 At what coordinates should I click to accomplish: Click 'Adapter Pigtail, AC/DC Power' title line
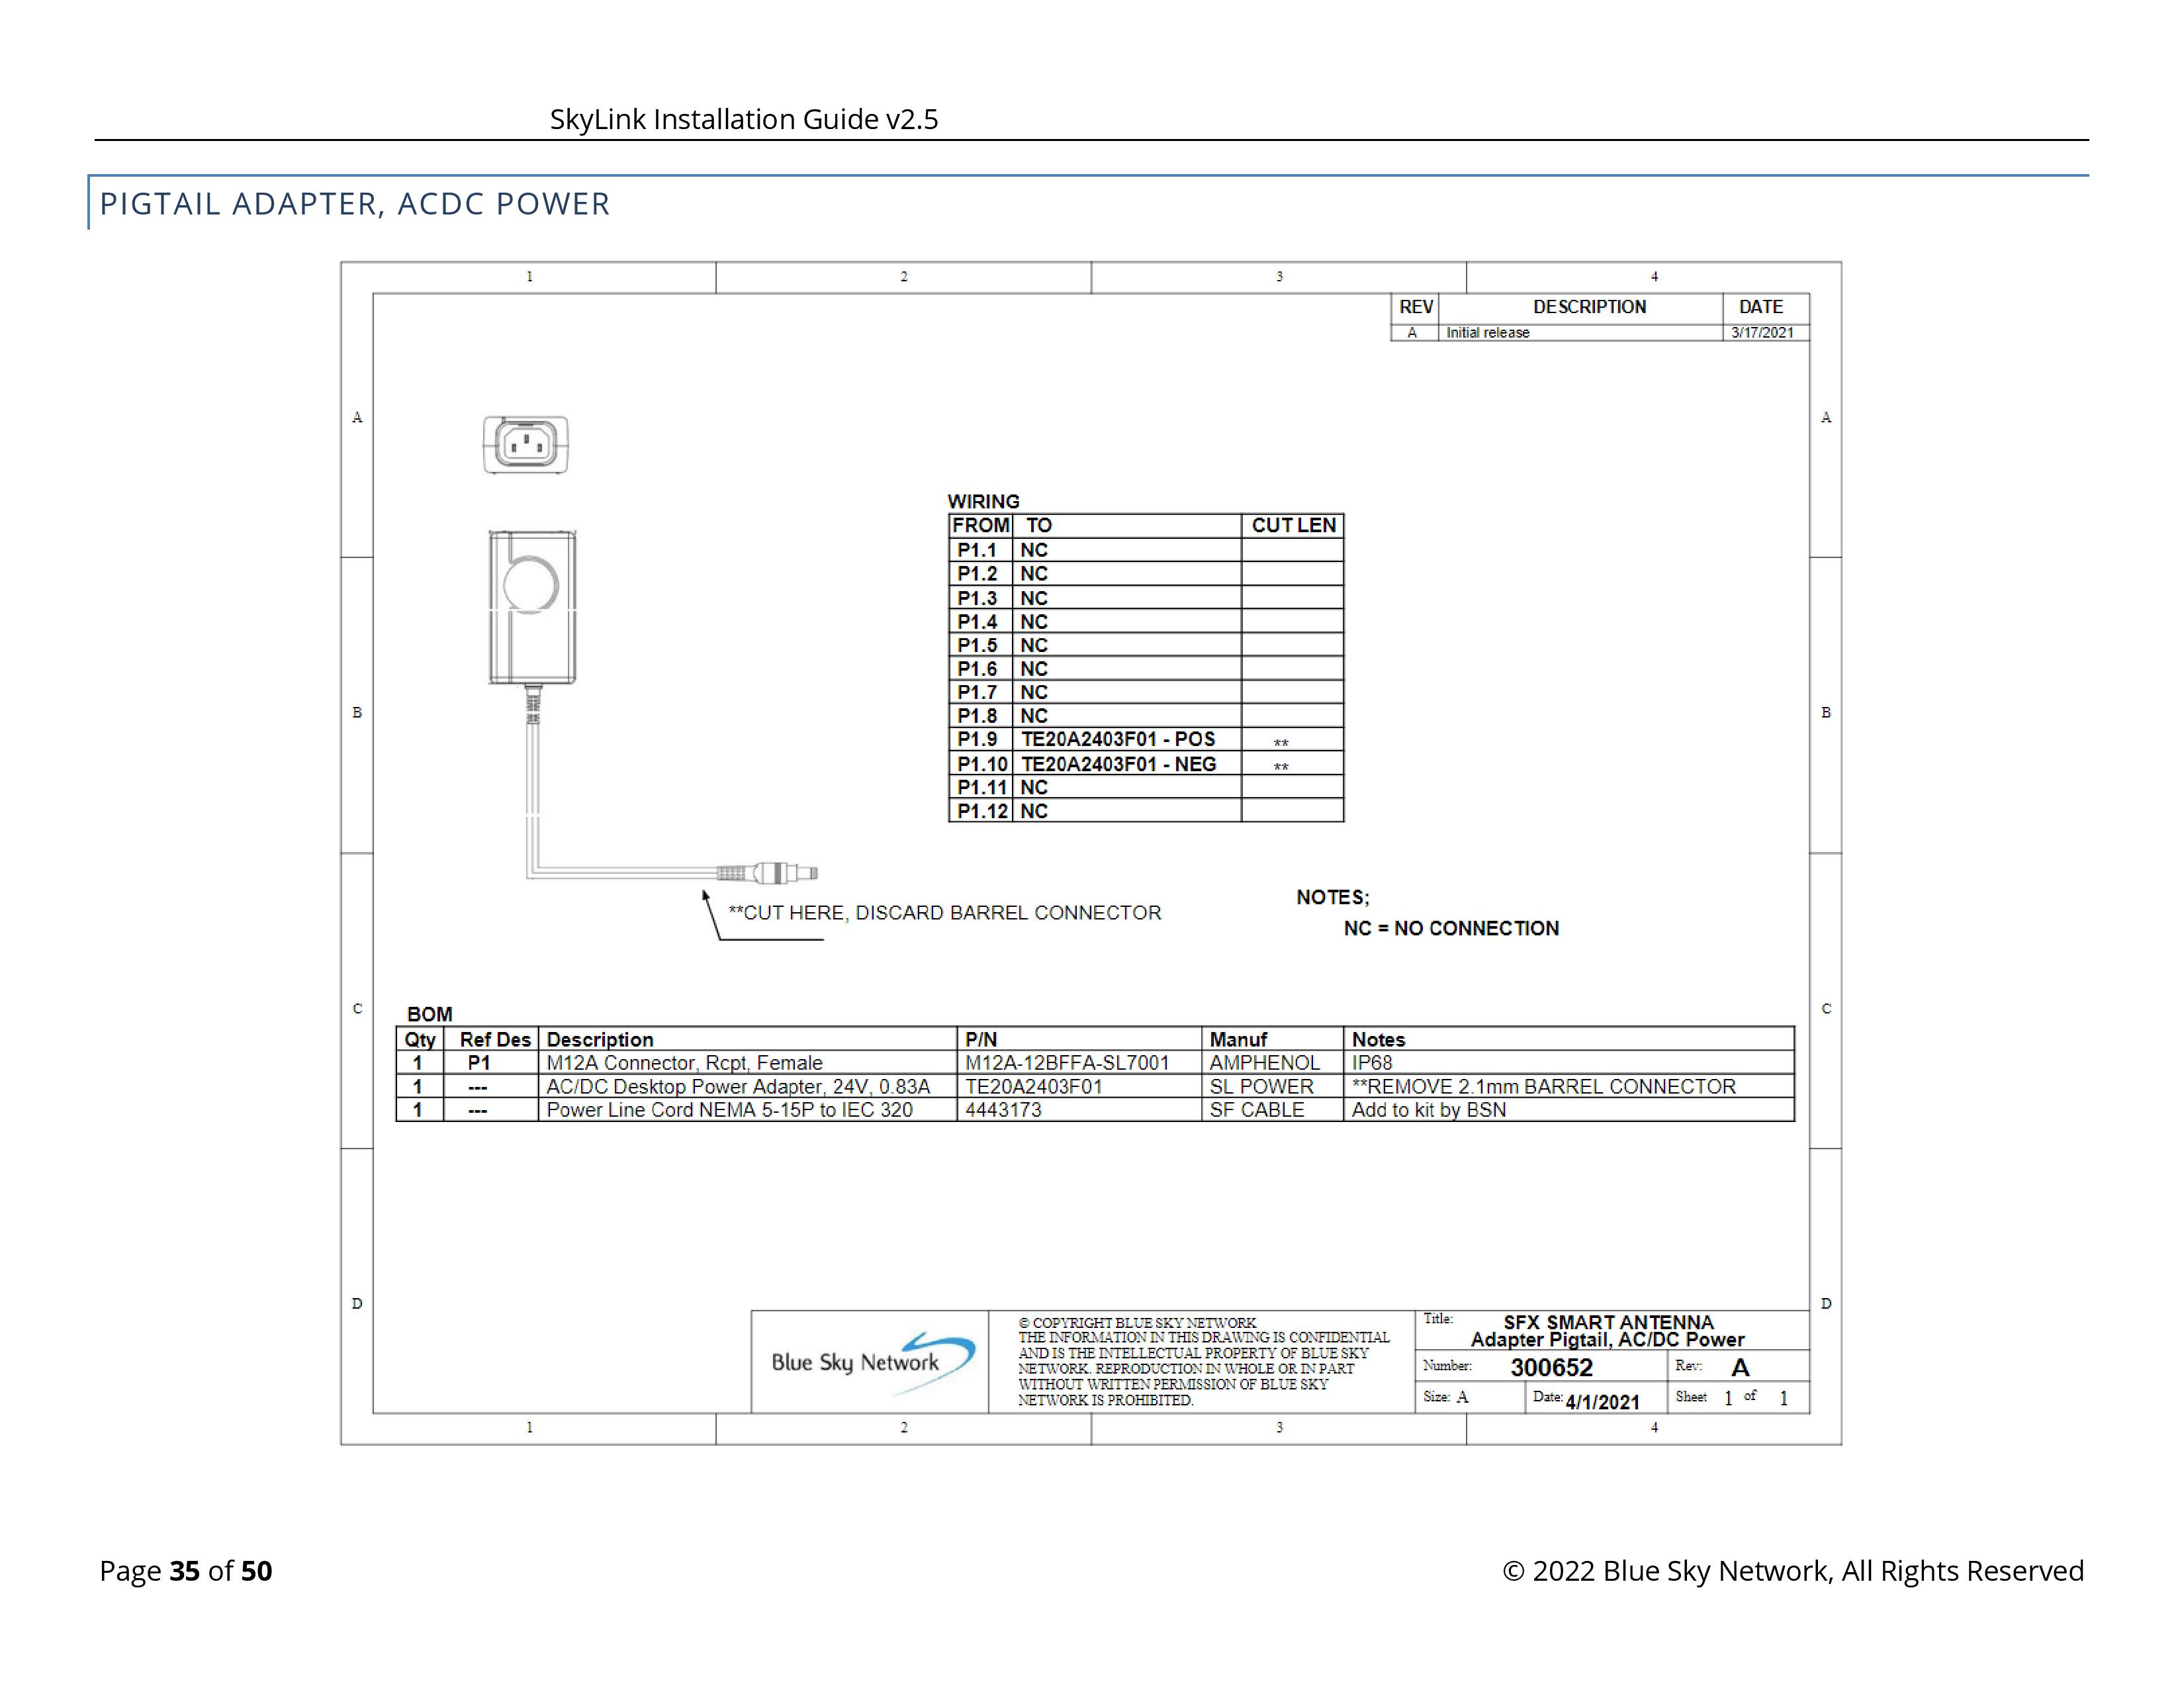click(x=1607, y=1340)
